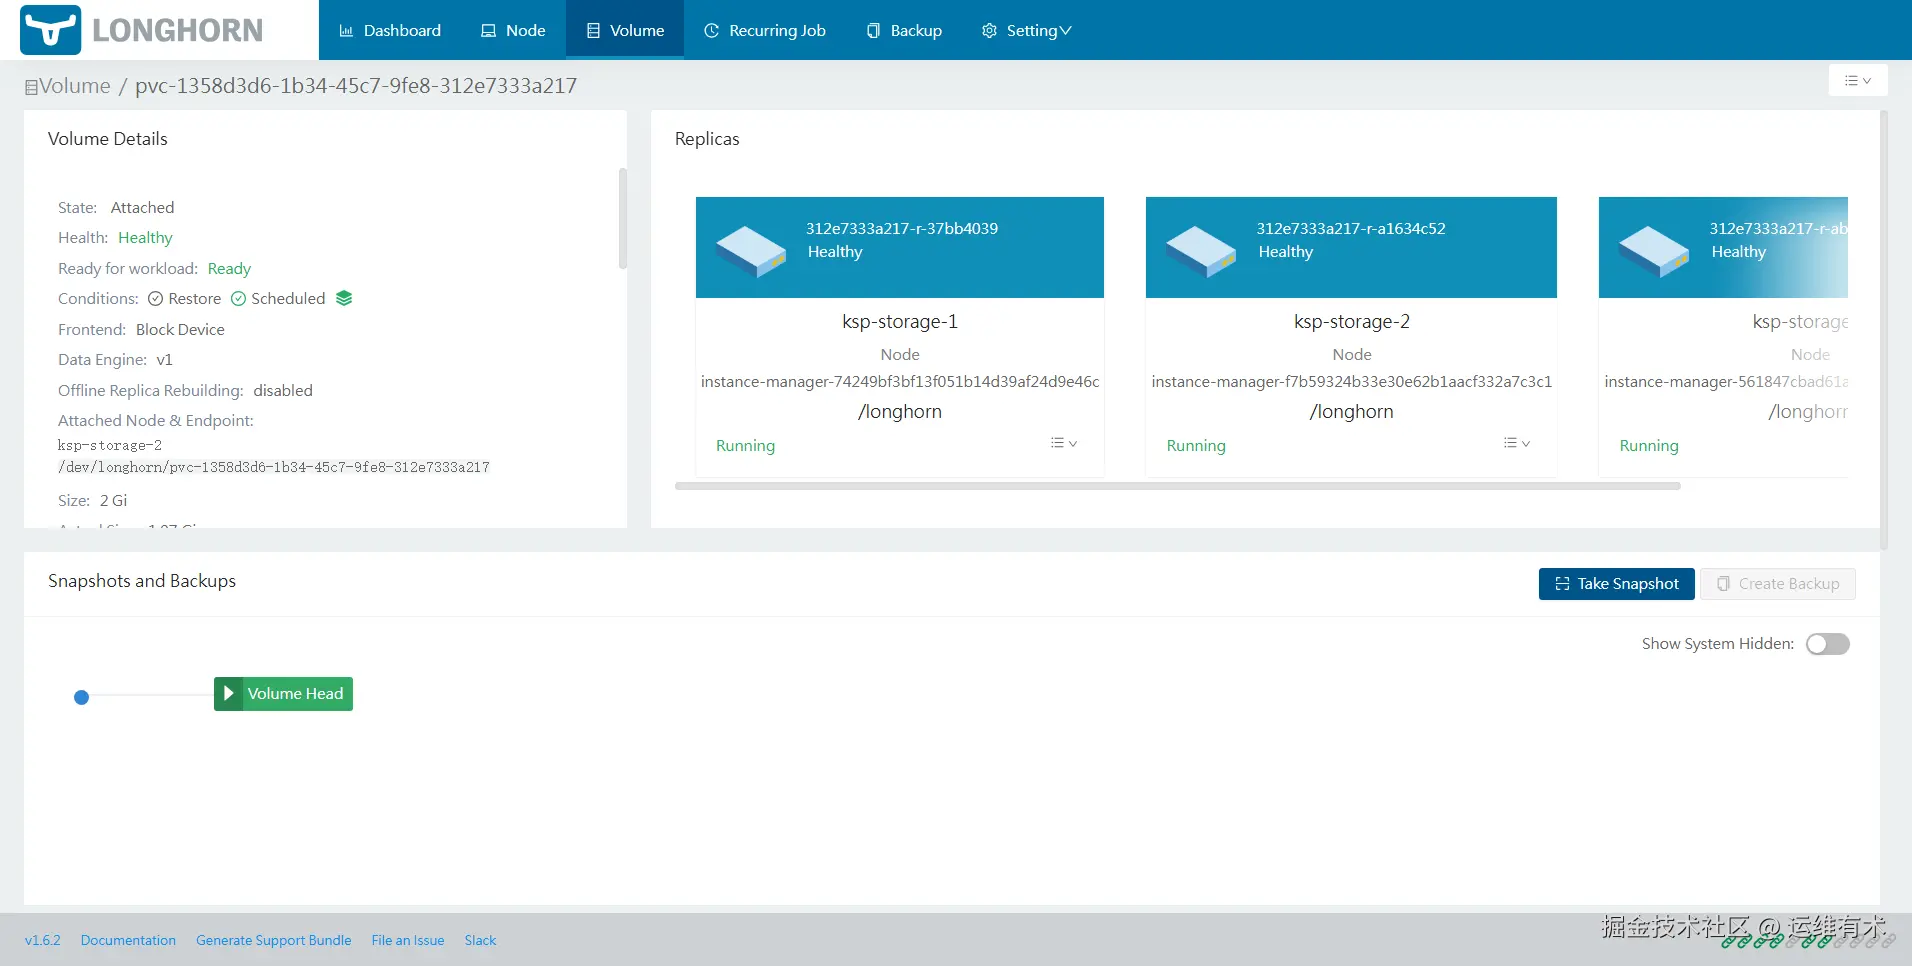
Task: Select the Volume nav tab
Action: pyautogui.click(x=625, y=30)
